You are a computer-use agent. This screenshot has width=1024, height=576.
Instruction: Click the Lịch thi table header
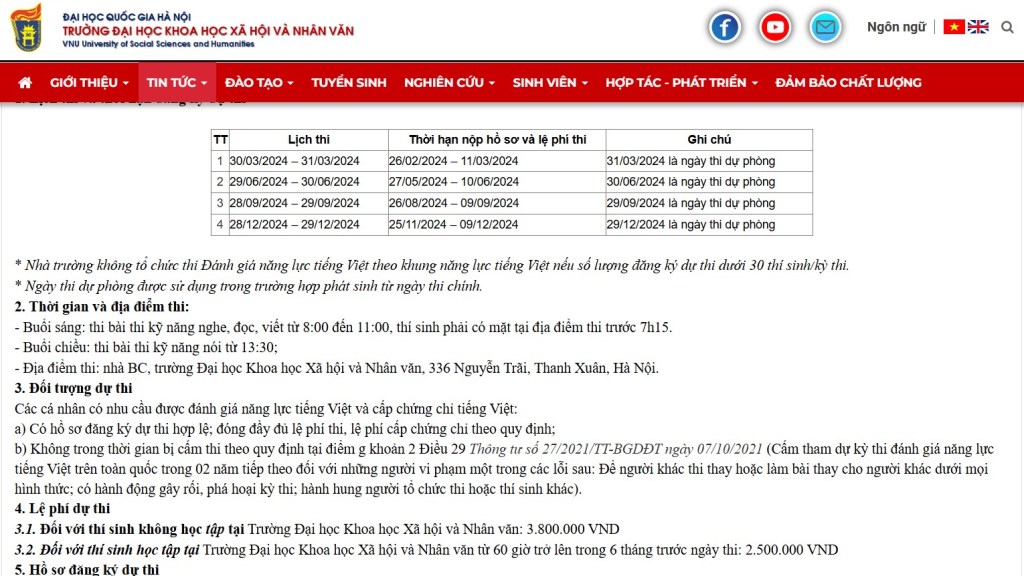click(308, 140)
